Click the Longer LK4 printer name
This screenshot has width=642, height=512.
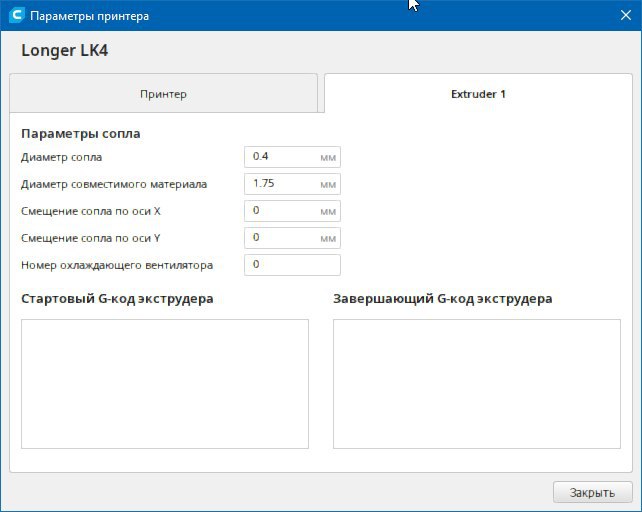coord(65,50)
